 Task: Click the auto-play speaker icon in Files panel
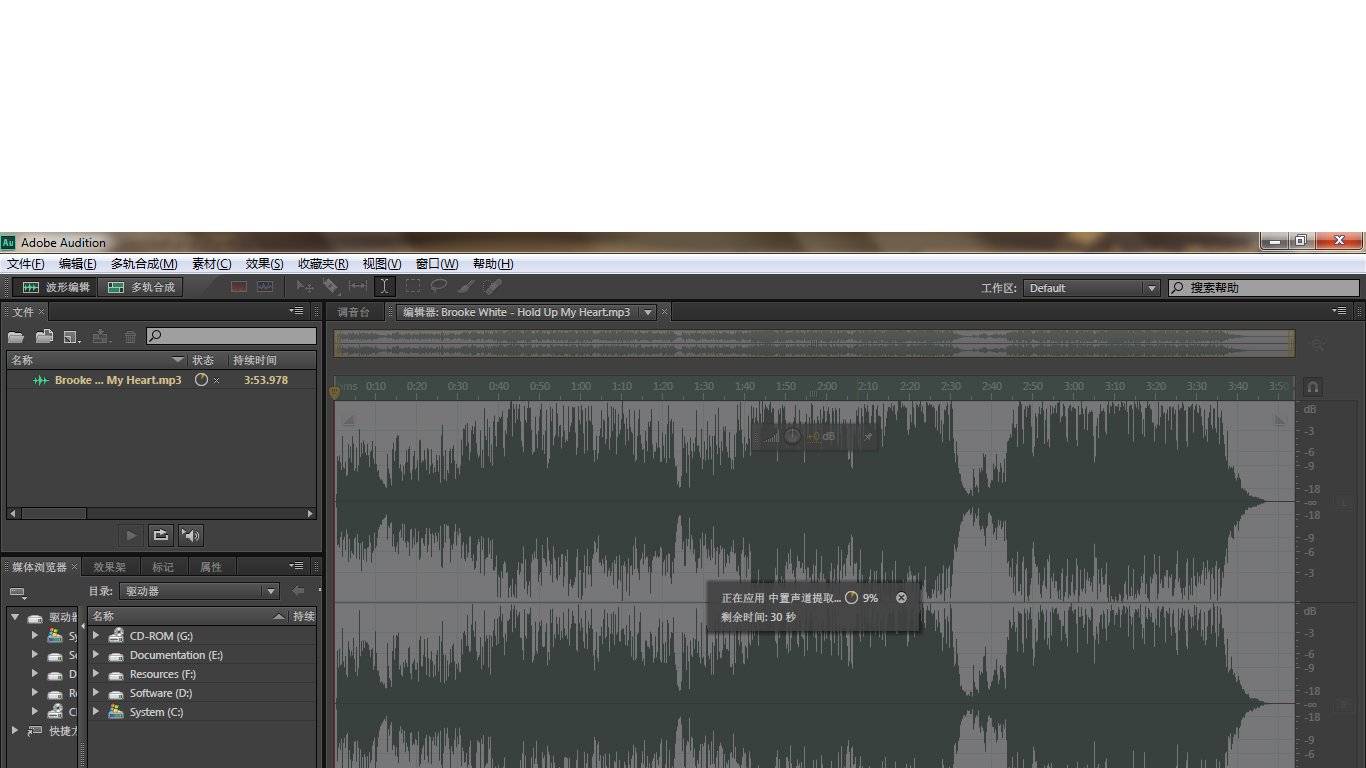coord(191,536)
